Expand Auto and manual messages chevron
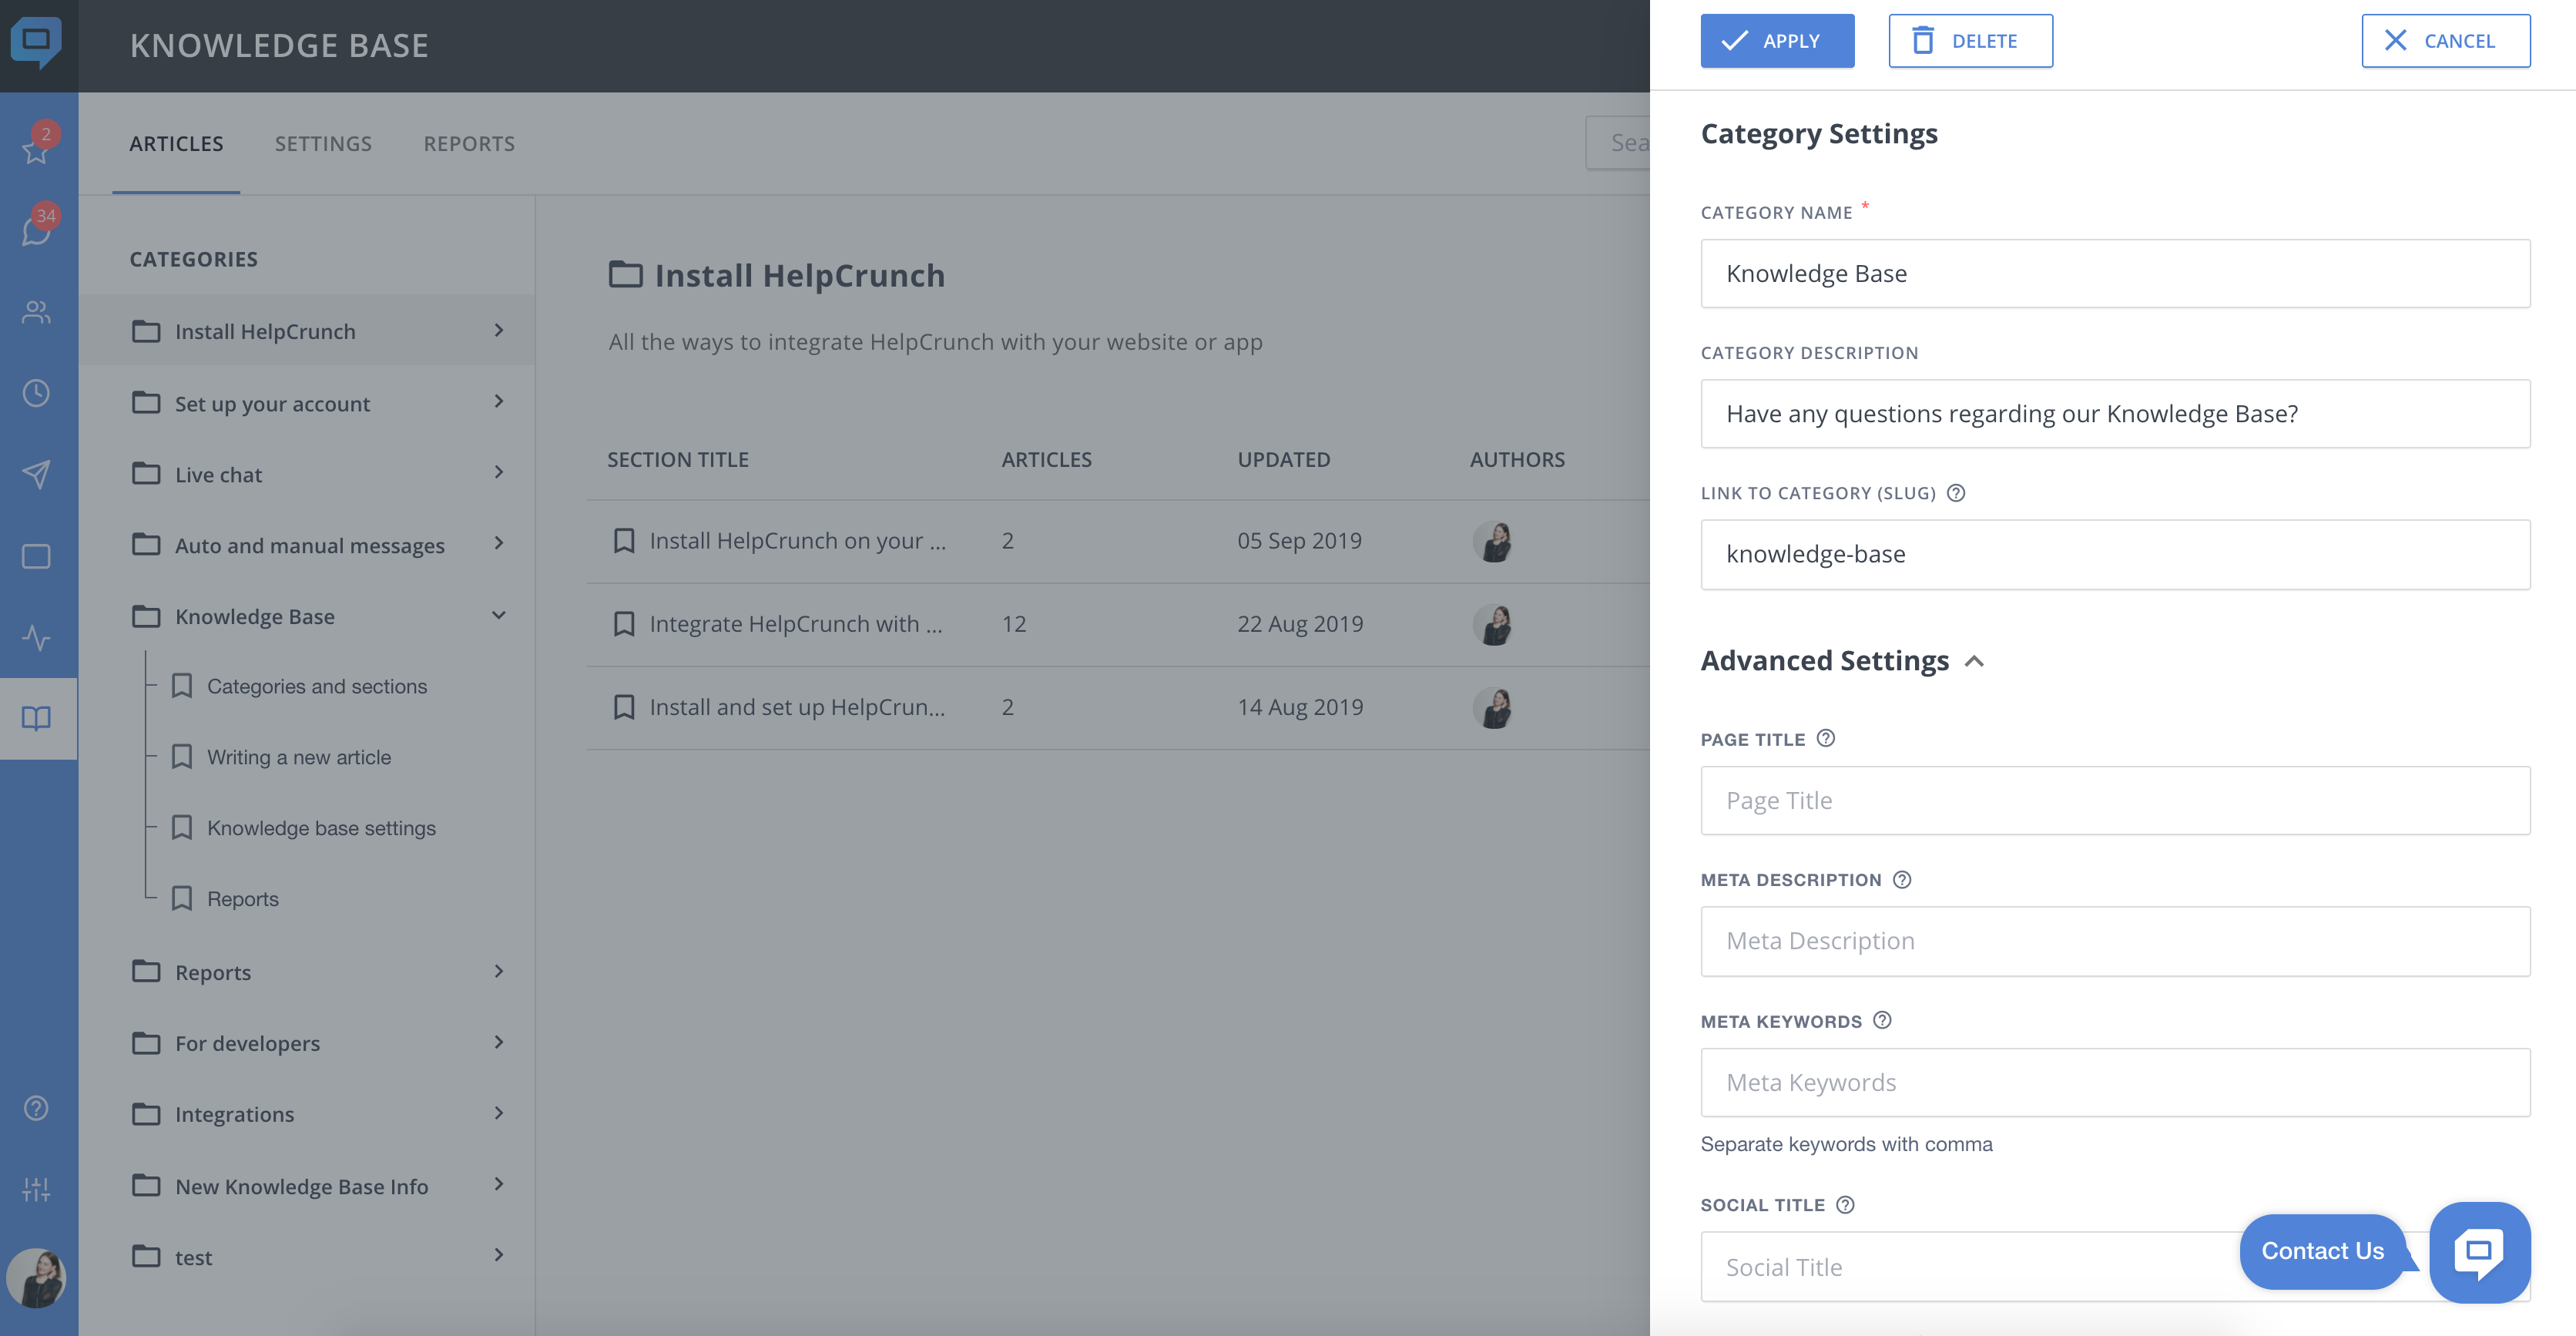The image size is (2576, 1336). click(x=499, y=543)
